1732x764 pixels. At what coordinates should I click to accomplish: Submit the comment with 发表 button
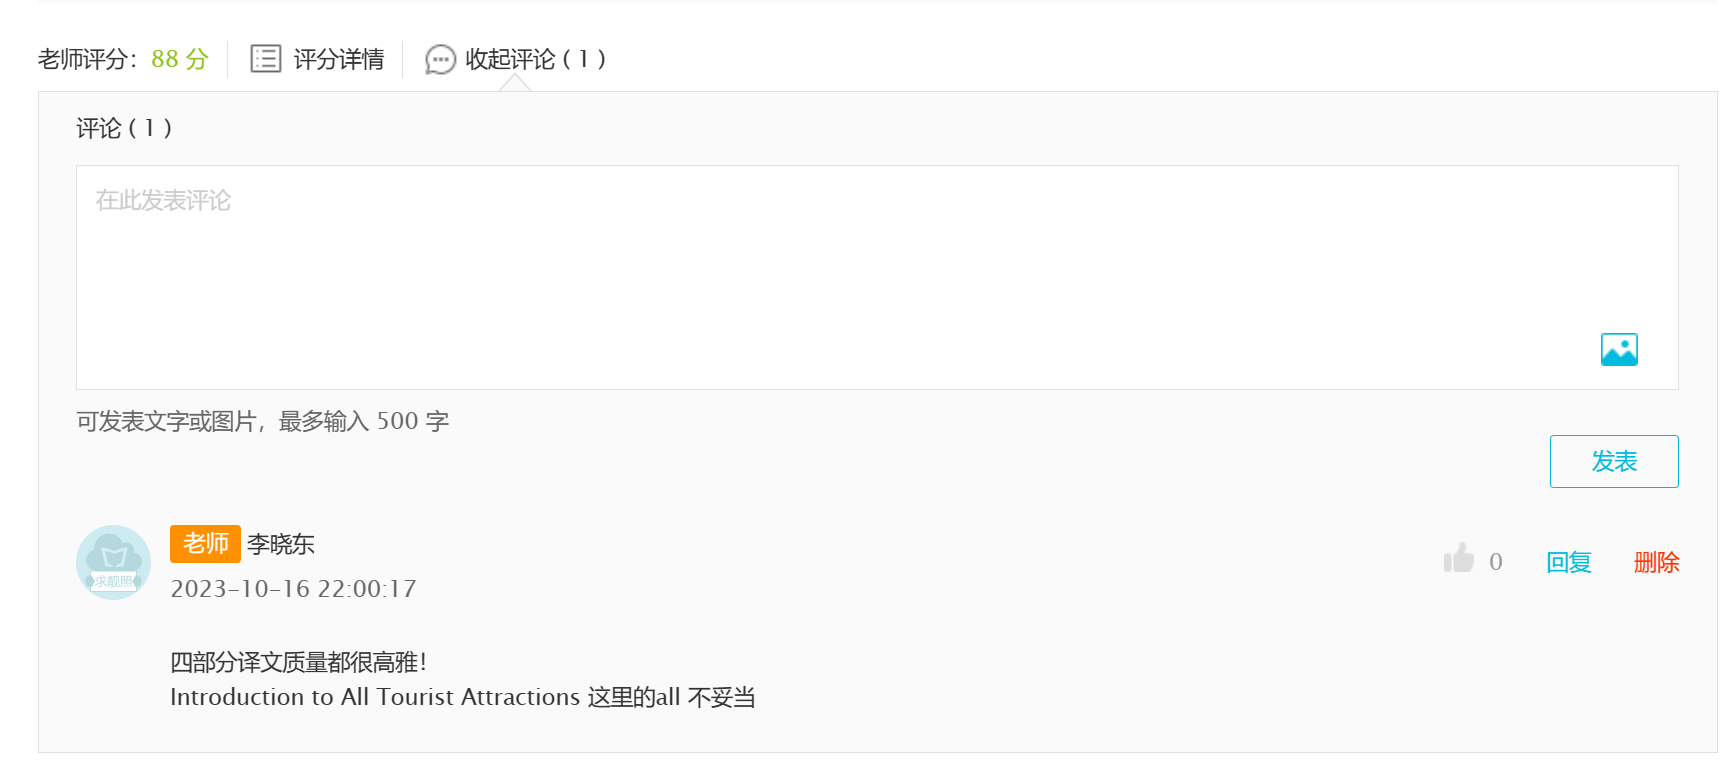pyautogui.click(x=1614, y=461)
